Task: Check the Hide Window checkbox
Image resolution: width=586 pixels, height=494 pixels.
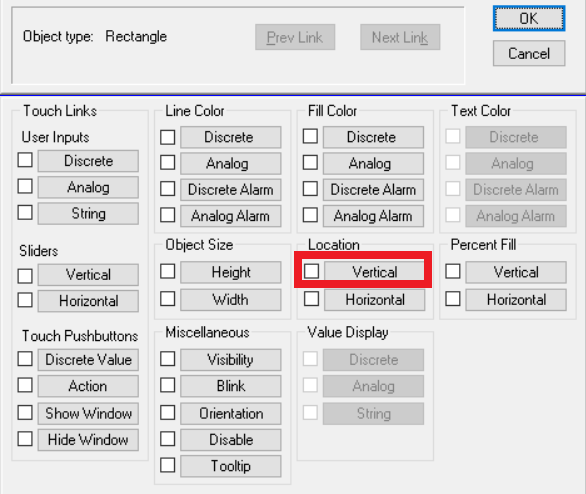Action: (x=25, y=439)
